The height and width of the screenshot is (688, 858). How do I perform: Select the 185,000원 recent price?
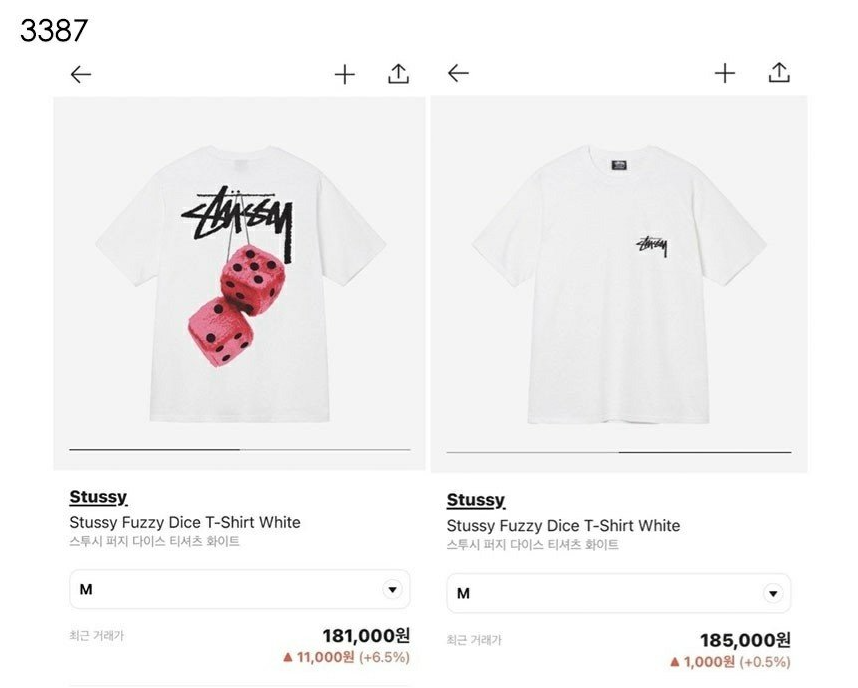(x=745, y=640)
